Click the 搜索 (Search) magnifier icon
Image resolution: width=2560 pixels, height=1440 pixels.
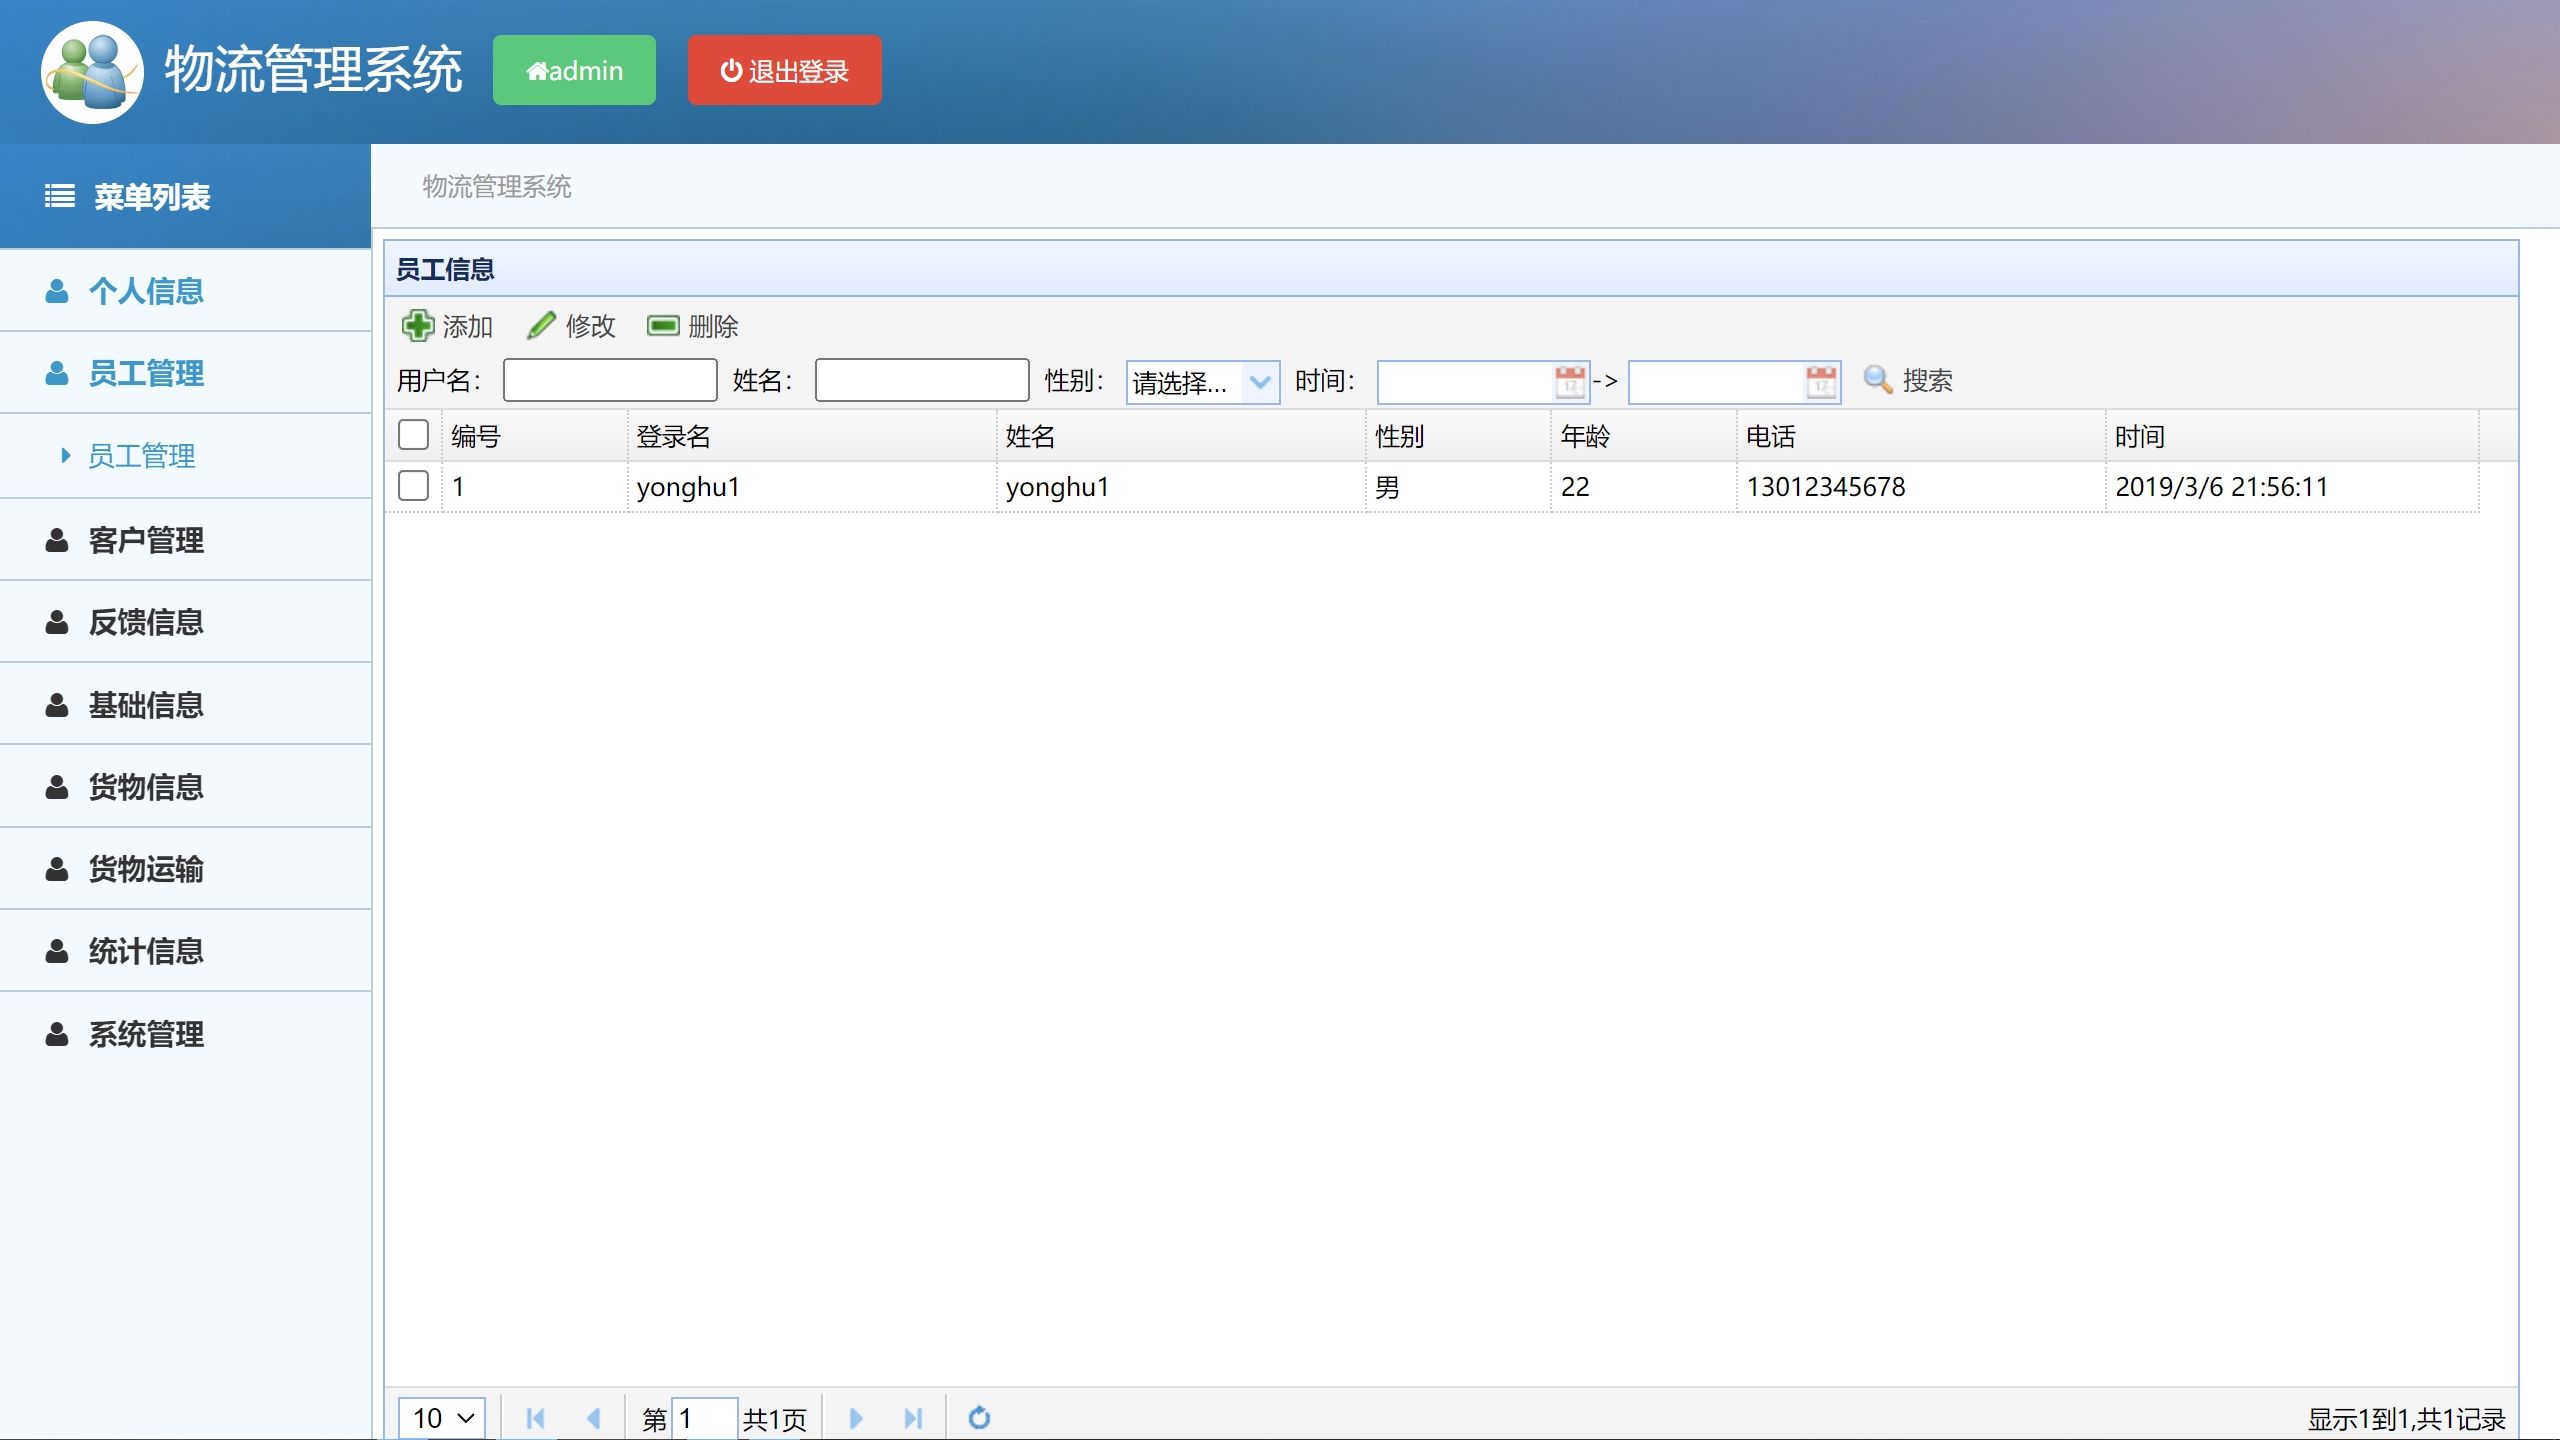click(x=1878, y=378)
